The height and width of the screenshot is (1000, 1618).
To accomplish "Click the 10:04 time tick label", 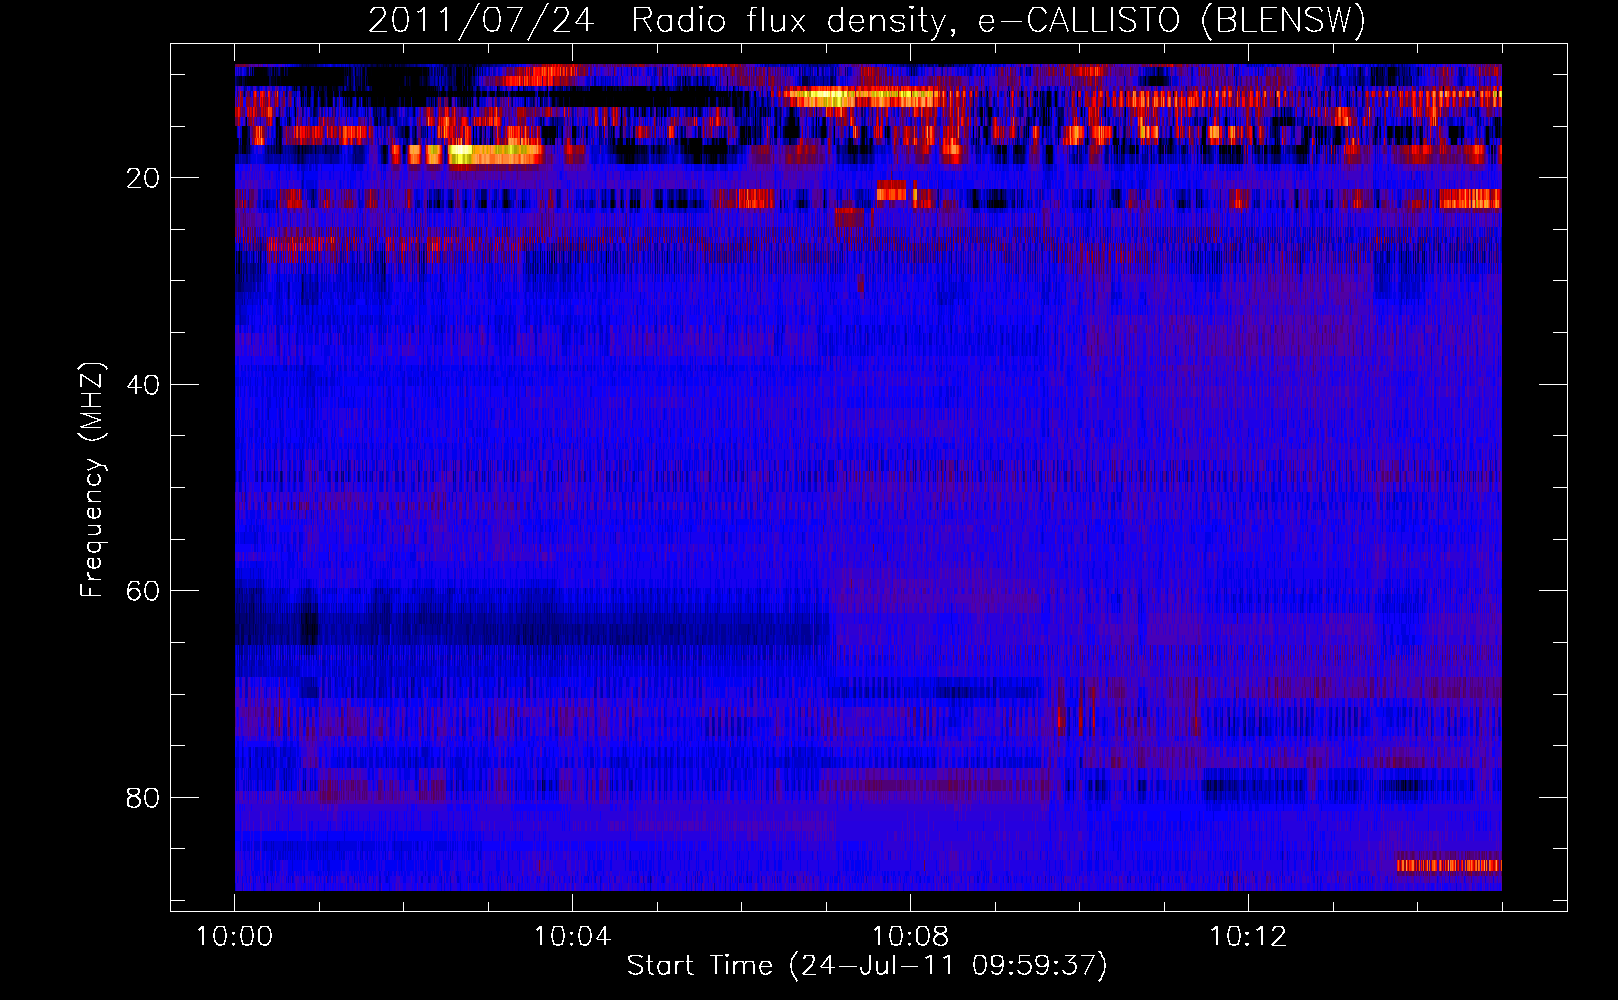I will coord(572,937).
